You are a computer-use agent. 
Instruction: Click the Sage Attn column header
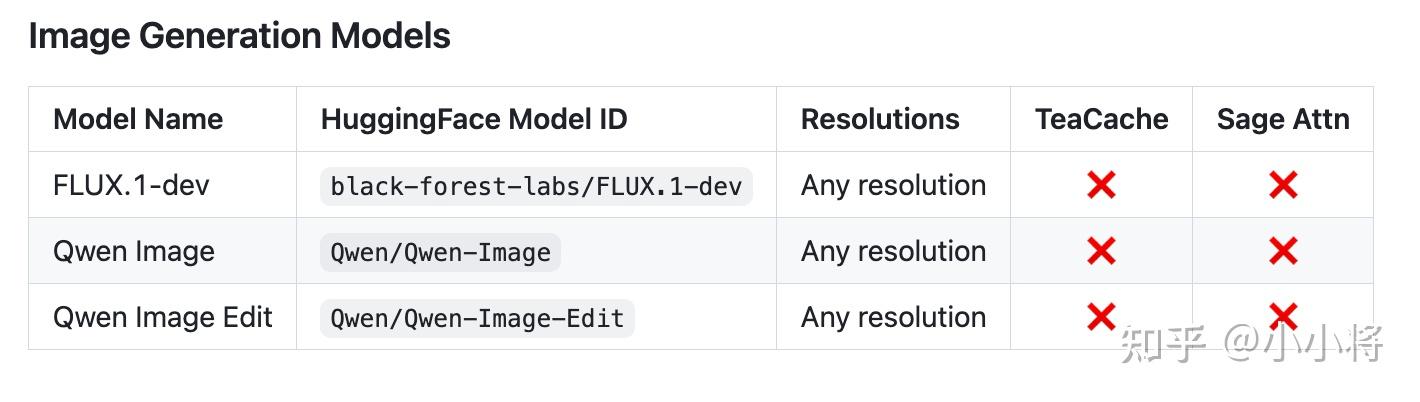pos(1283,119)
